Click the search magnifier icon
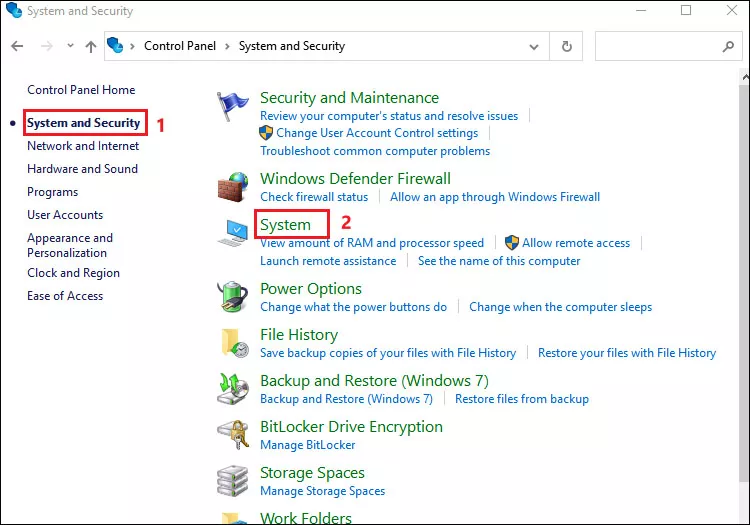 [728, 46]
